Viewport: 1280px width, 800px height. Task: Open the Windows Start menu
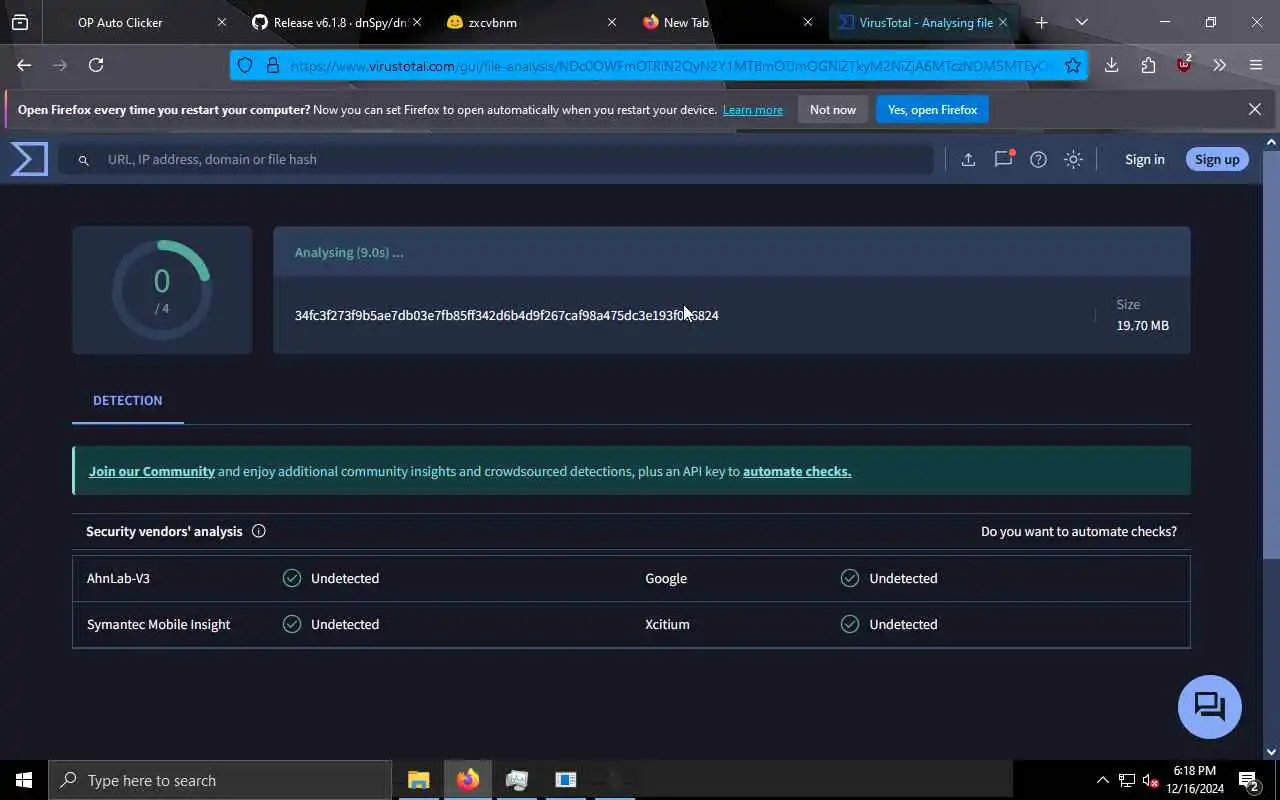pyautogui.click(x=24, y=780)
